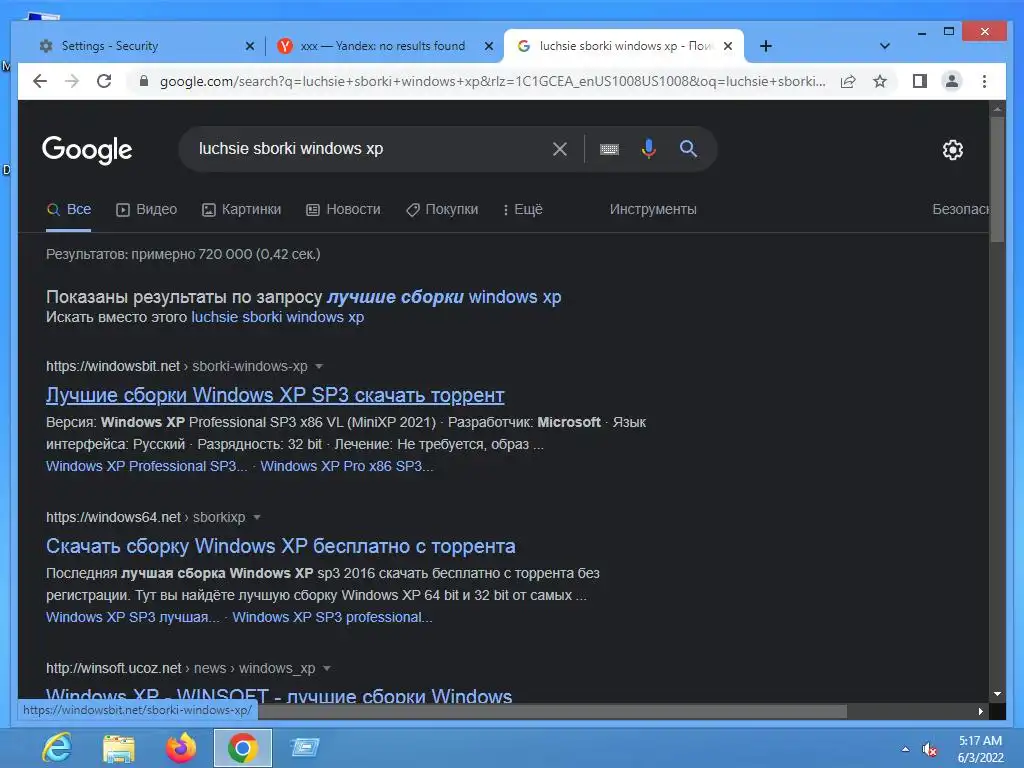Go back to the previous page
The height and width of the screenshot is (768, 1024).
pos(40,81)
